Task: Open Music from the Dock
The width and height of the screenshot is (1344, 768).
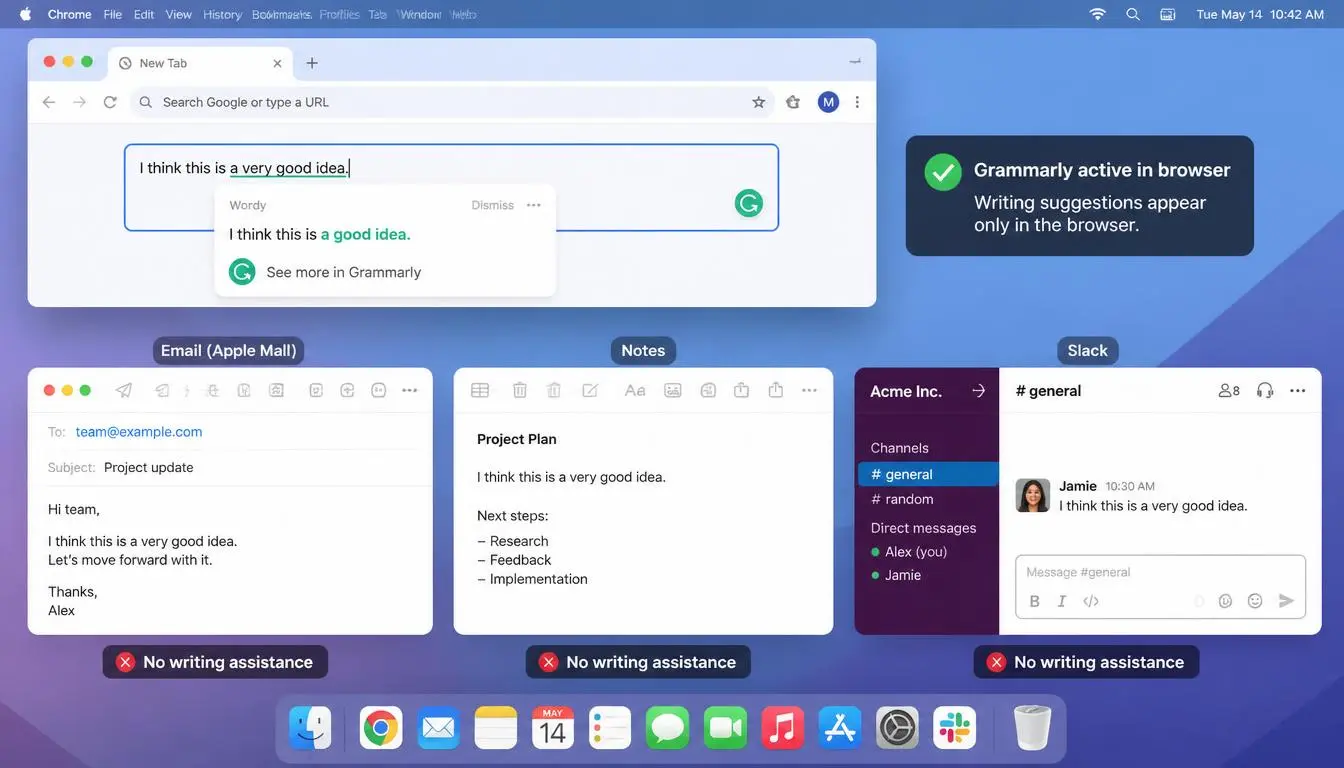Action: coord(782,727)
